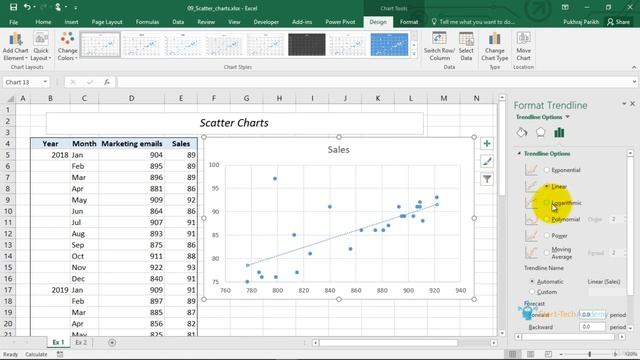This screenshot has width=640, height=360.
Task: Click the Marketing emails header cell
Action: [131, 144]
